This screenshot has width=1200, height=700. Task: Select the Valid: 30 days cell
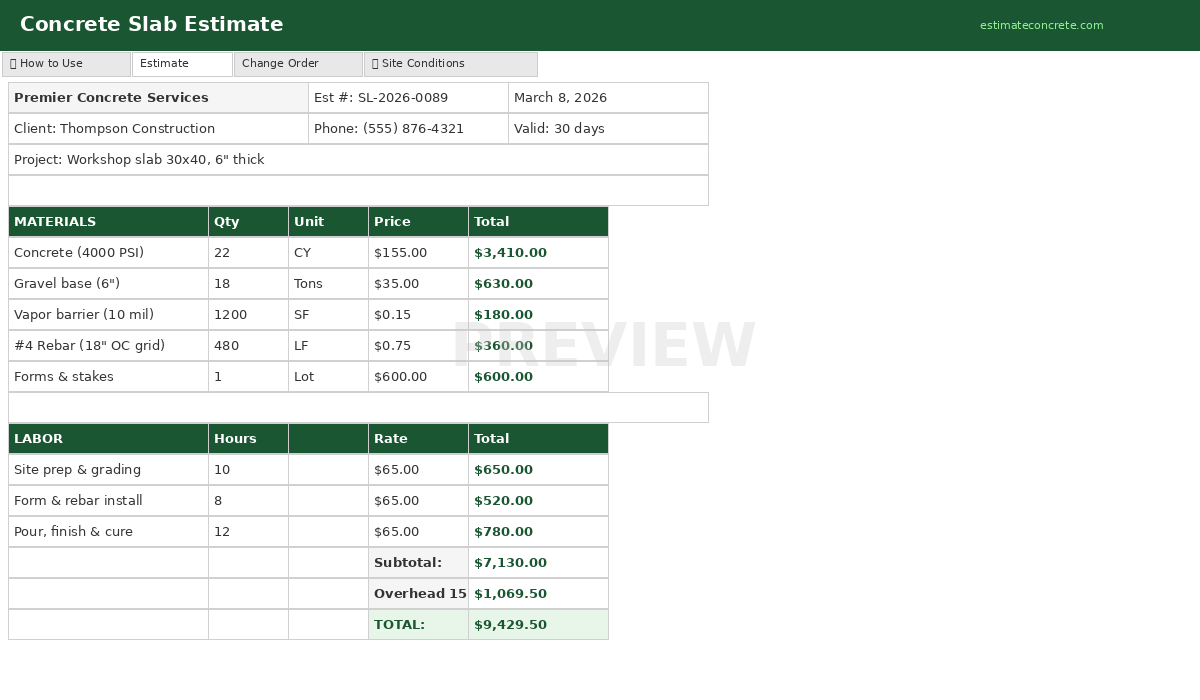coord(608,128)
